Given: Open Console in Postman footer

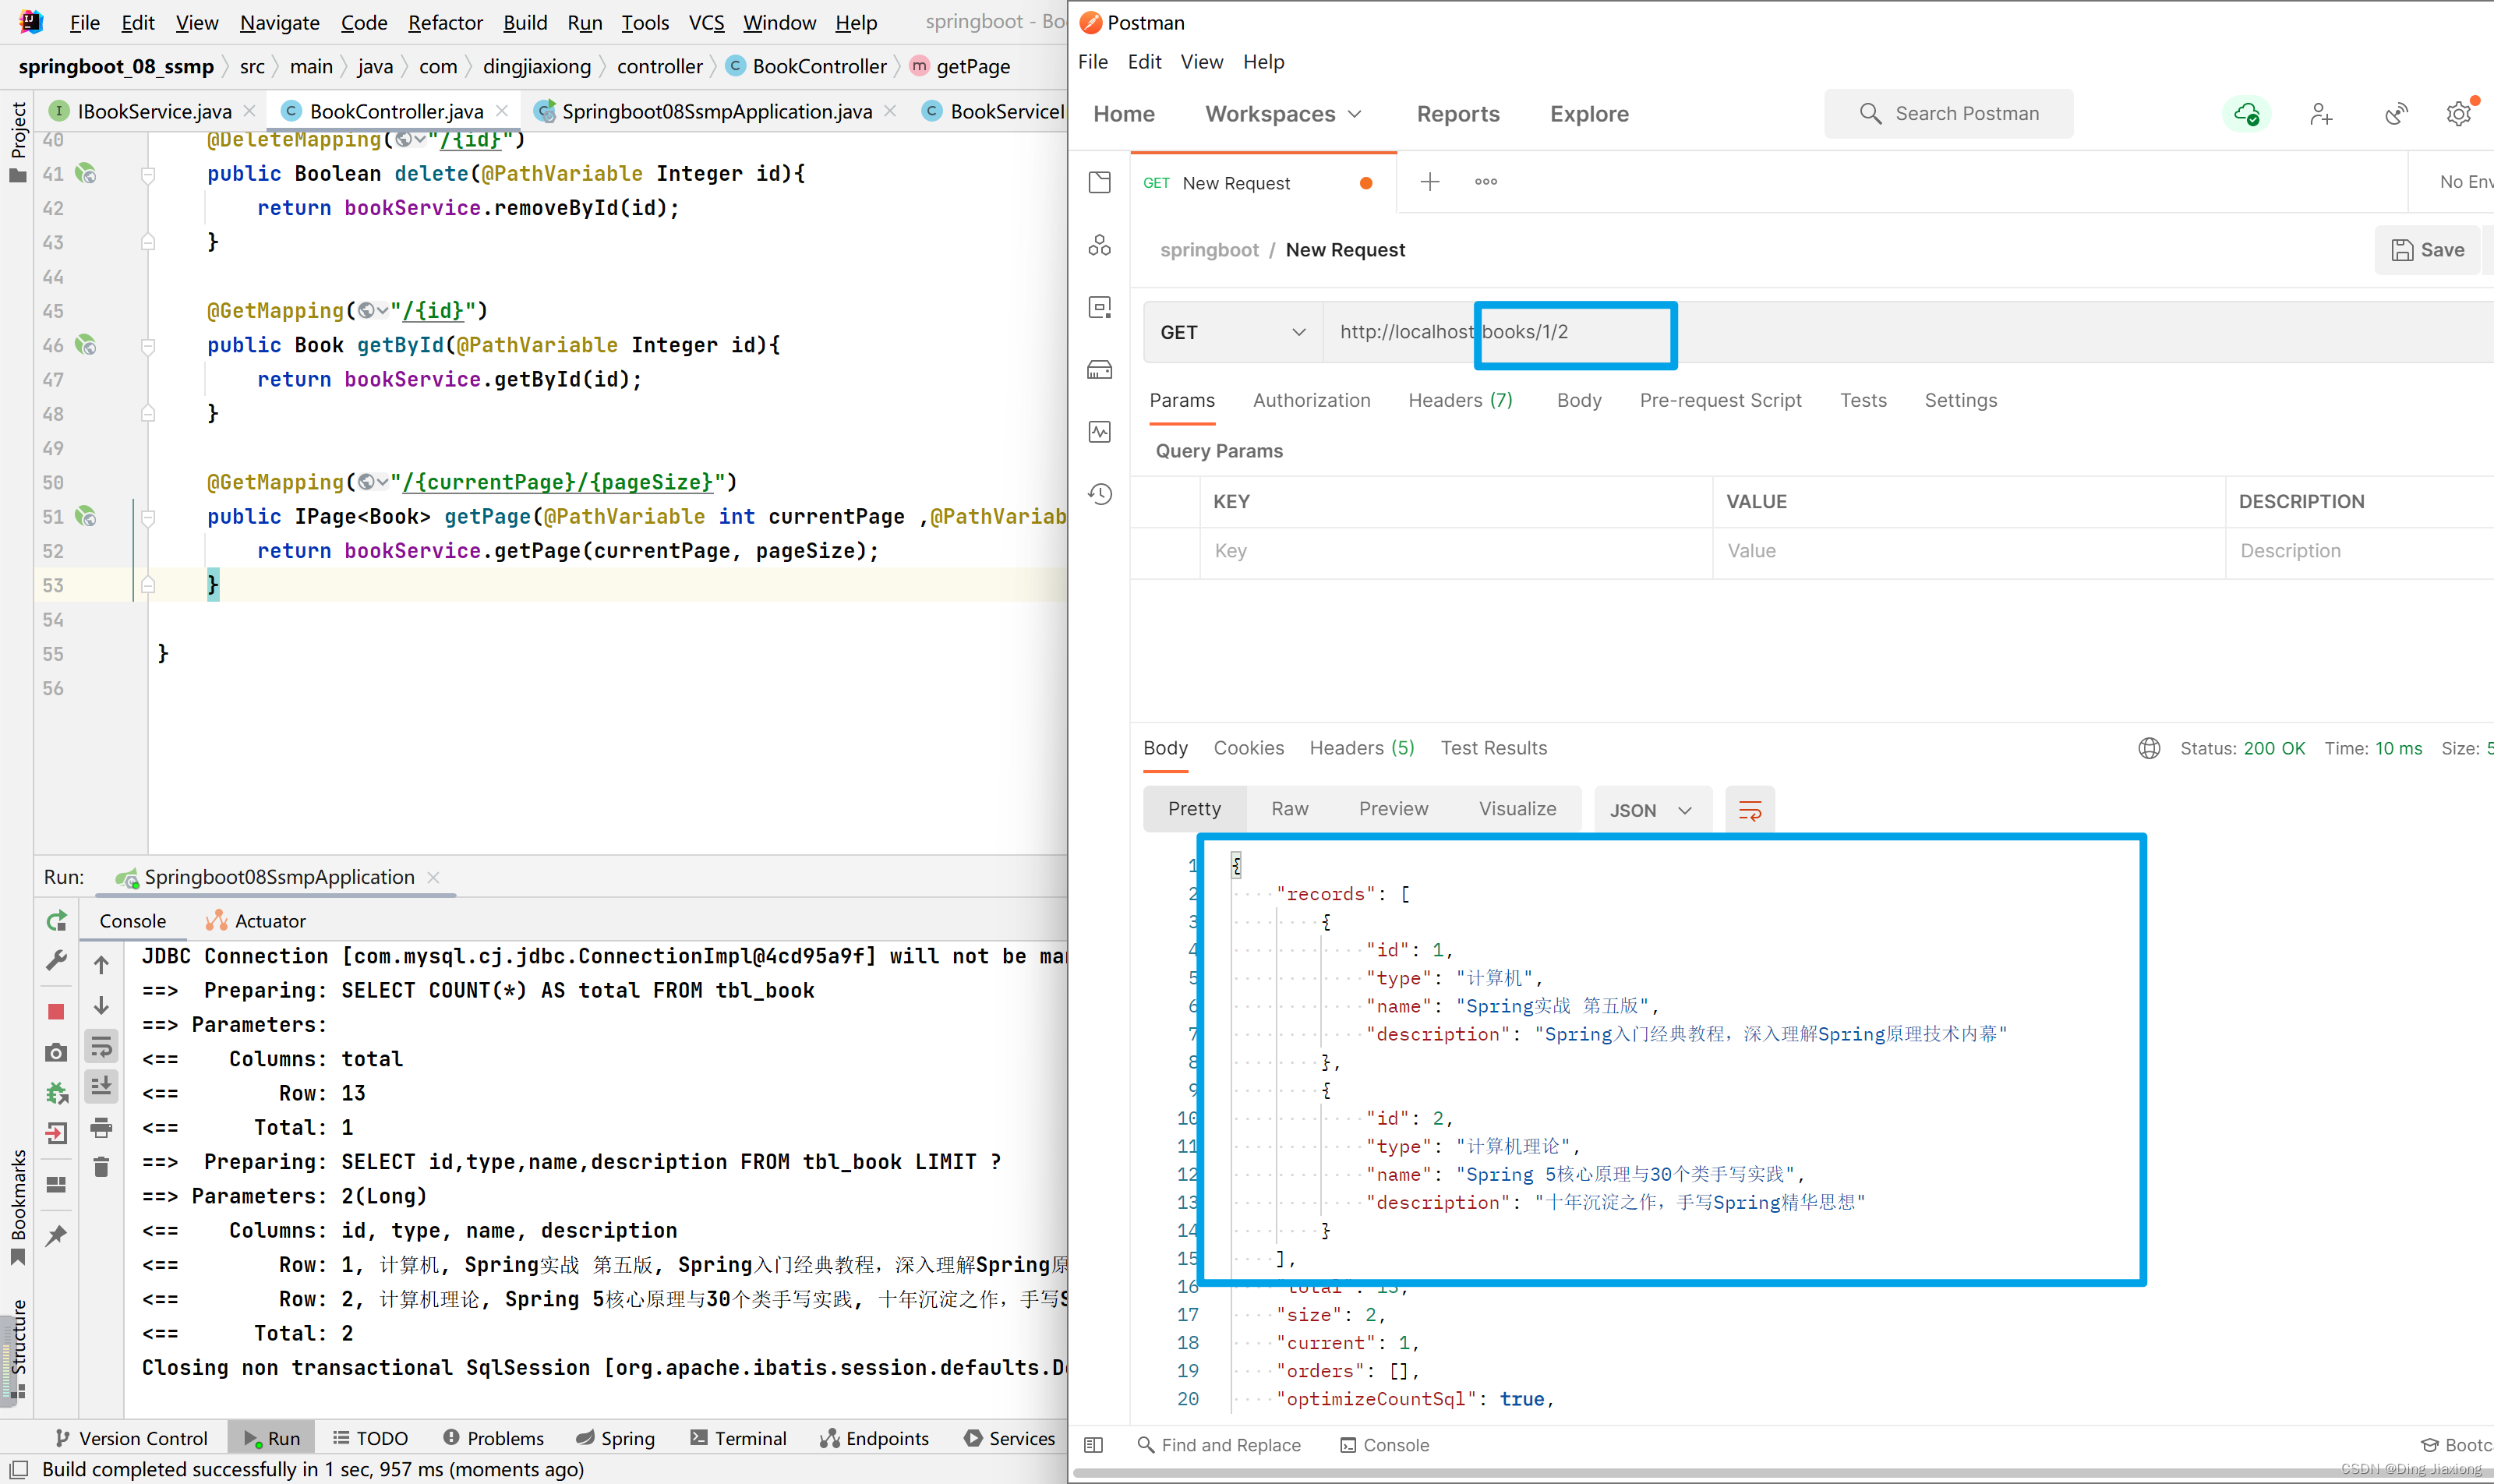Looking at the screenshot, I should point(1384,1445).
